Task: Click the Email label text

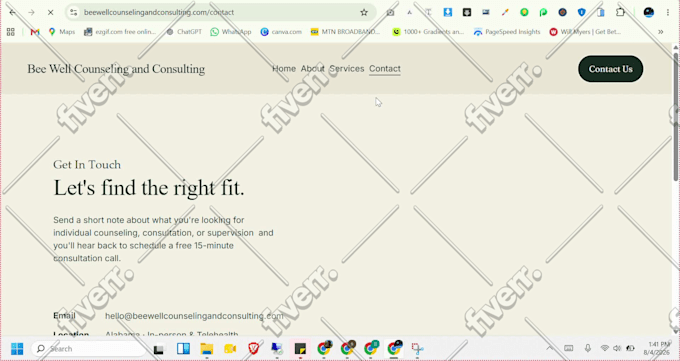Action: [64, 316]
